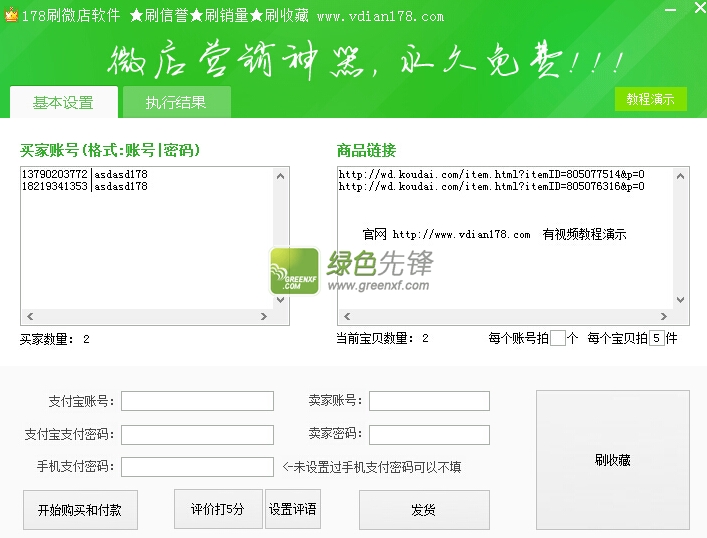Select buyer account row 18219341353

pos(85,186)
